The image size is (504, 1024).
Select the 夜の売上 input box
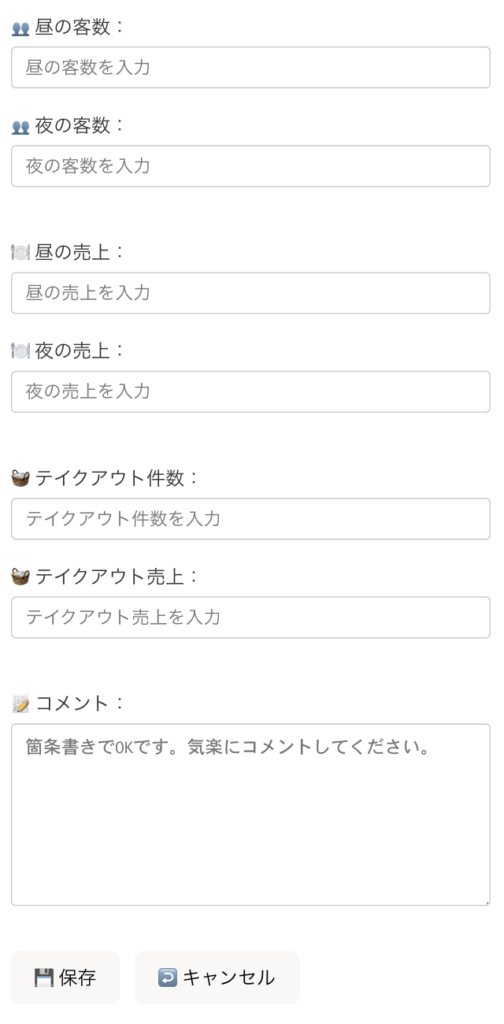[251, 392]
